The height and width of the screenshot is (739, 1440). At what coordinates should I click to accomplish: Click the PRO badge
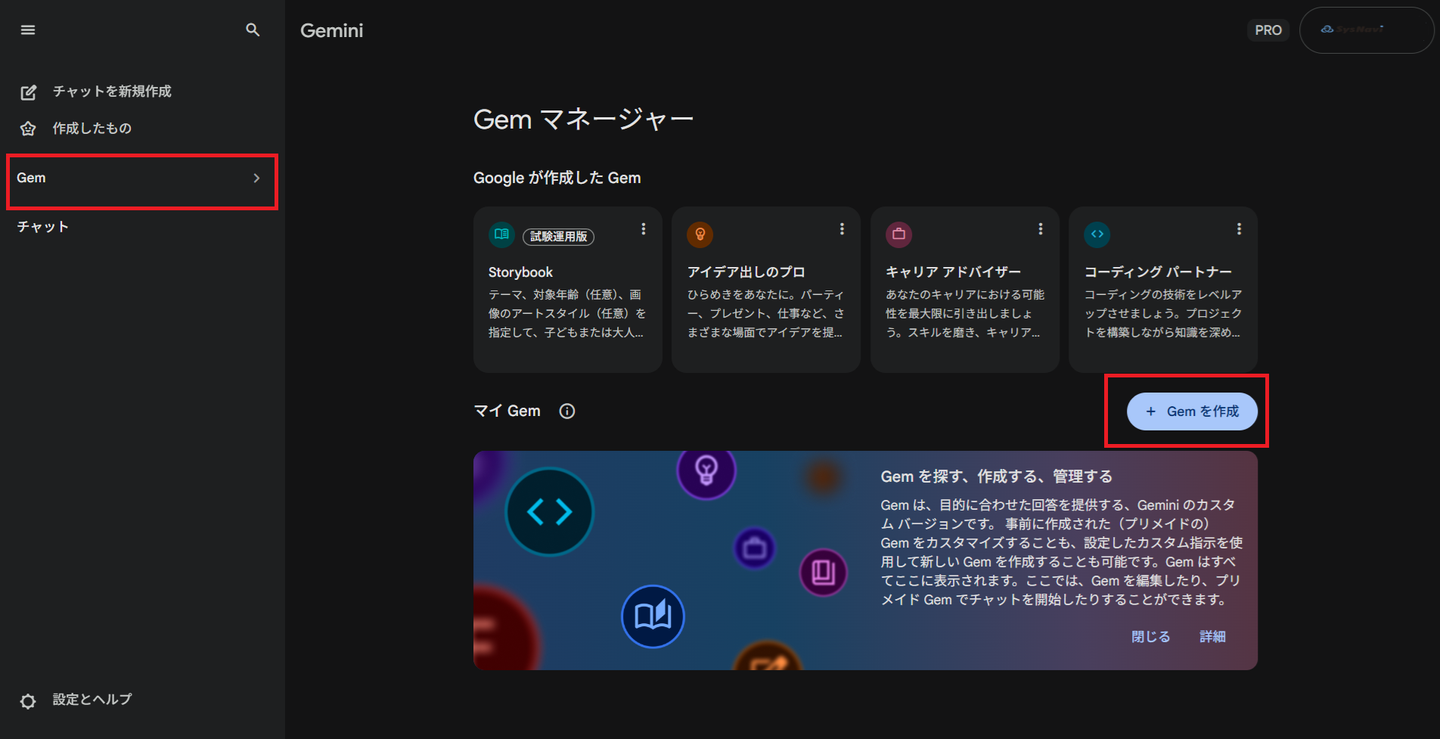1268,30
